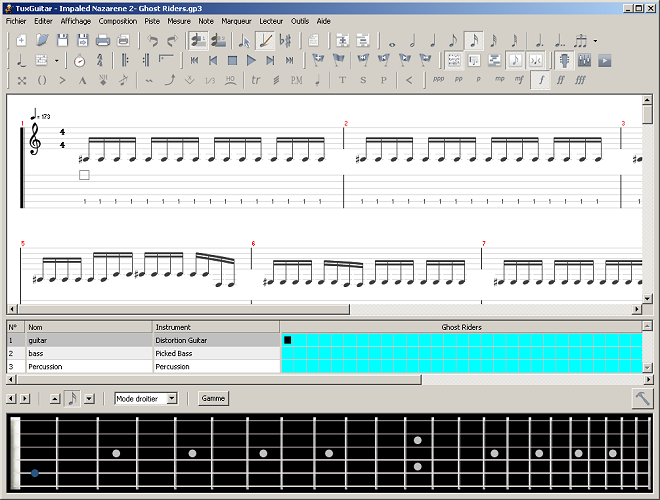Click the Picked Bass instrument cell

point(216,353)
